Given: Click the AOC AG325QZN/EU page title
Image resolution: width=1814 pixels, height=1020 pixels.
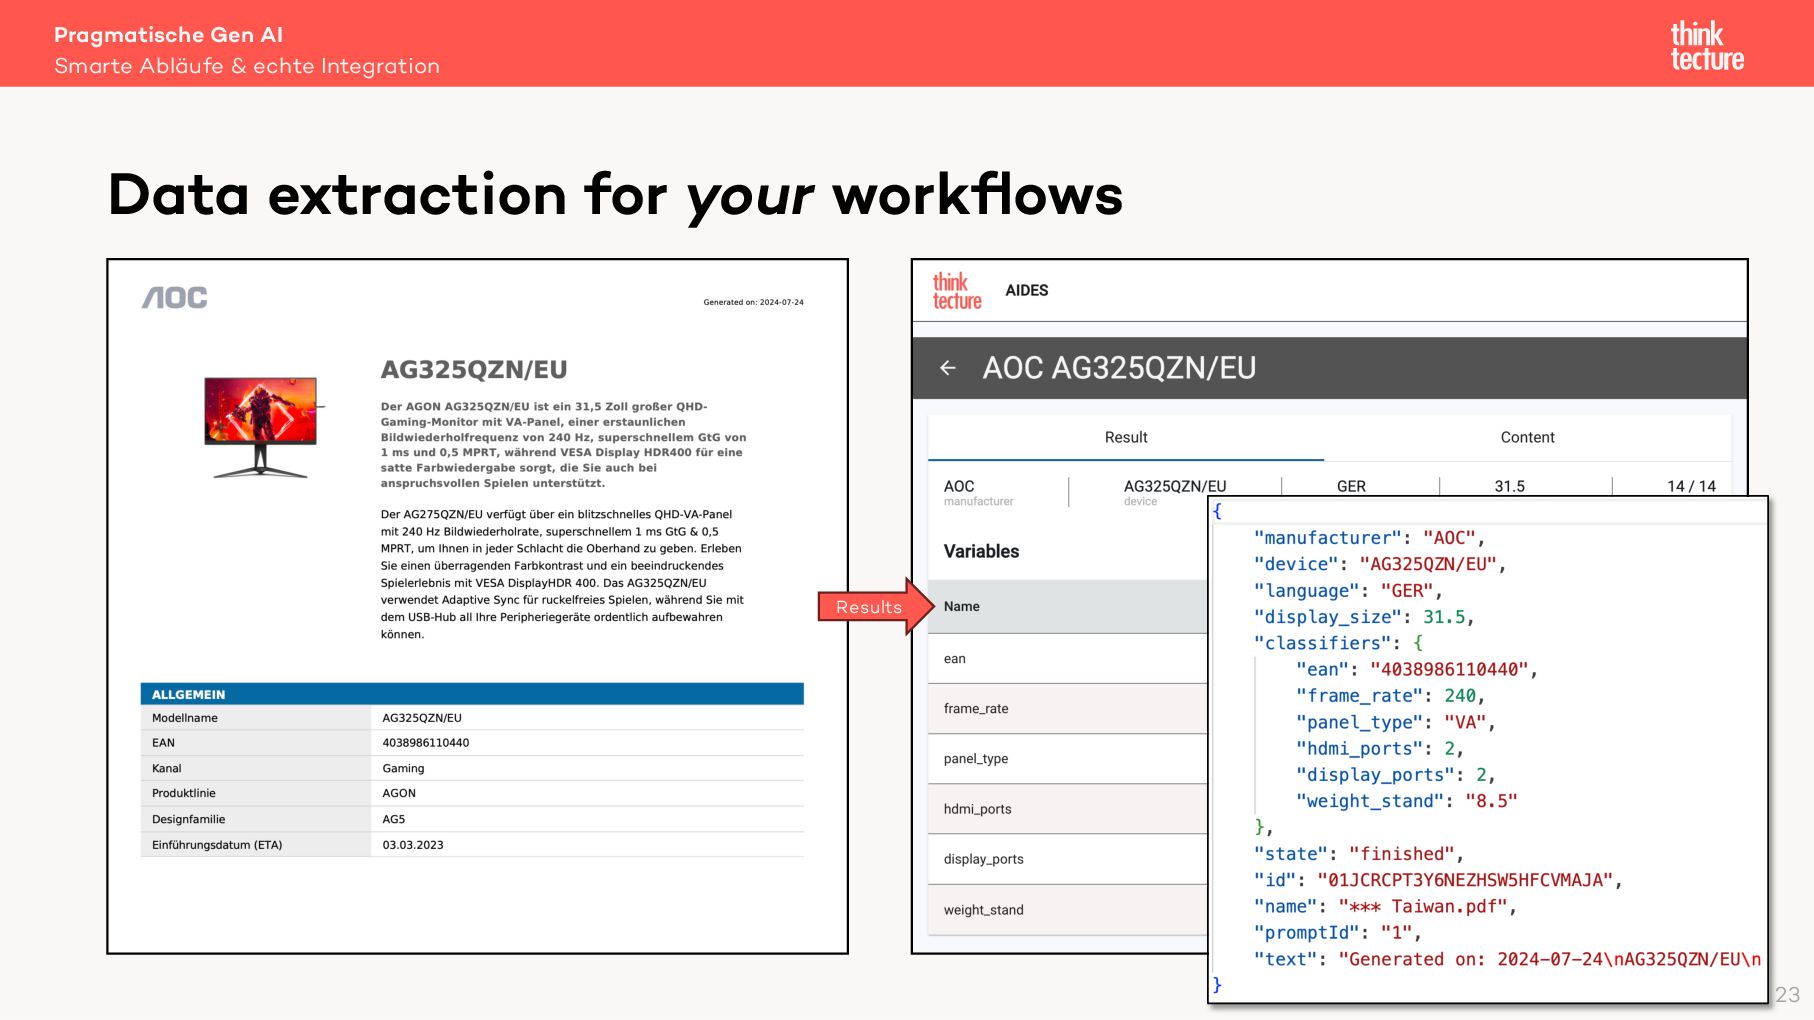Looking at the screenshot, I should click(1119, 368).
